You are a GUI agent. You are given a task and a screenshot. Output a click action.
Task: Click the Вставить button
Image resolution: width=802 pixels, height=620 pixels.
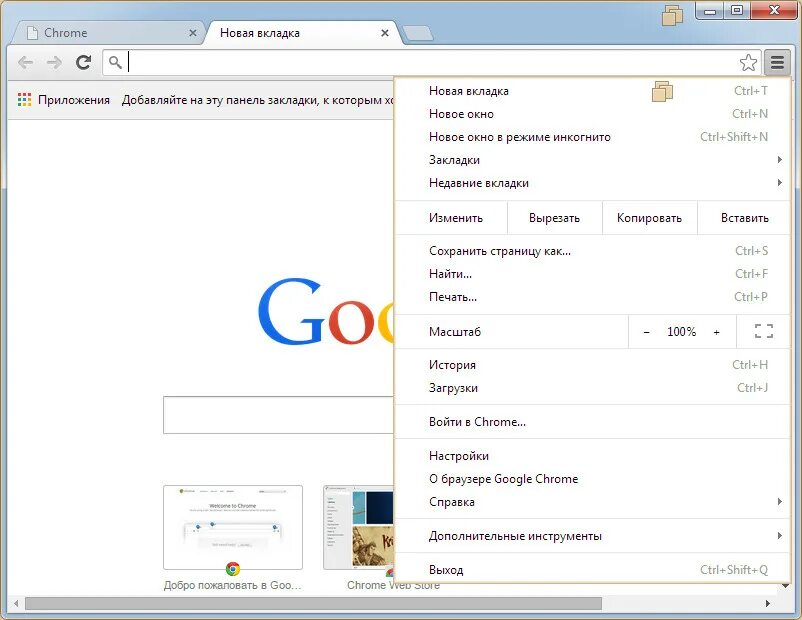coord(744,218)
